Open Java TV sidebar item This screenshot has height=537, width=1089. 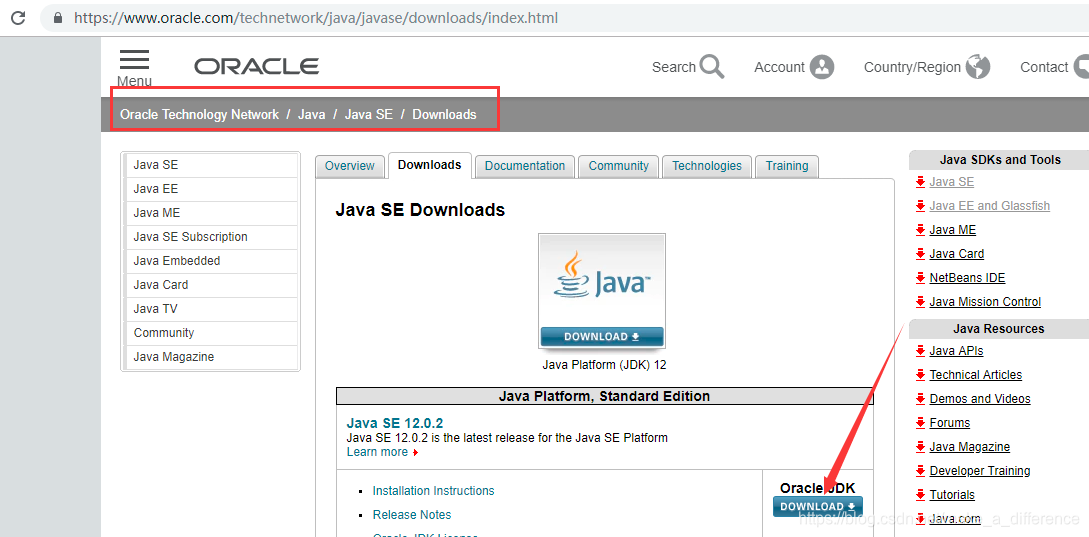click(x=210, y=309)
